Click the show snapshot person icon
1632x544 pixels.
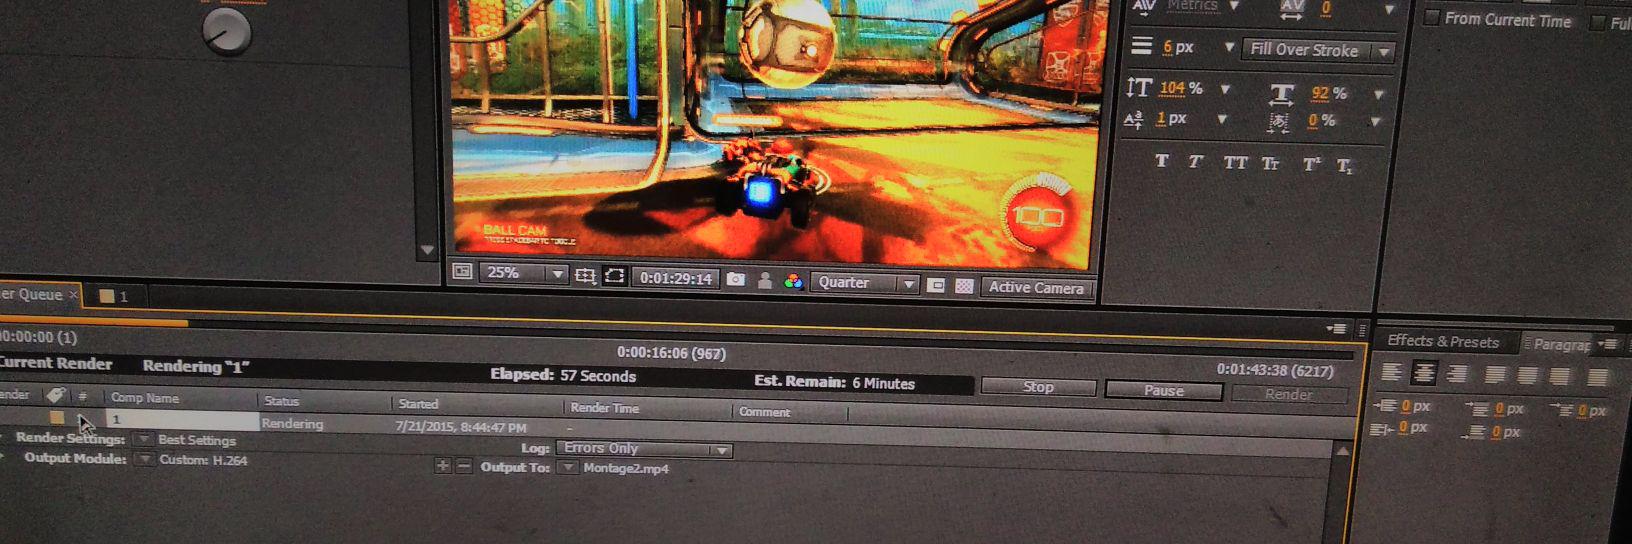765,281
